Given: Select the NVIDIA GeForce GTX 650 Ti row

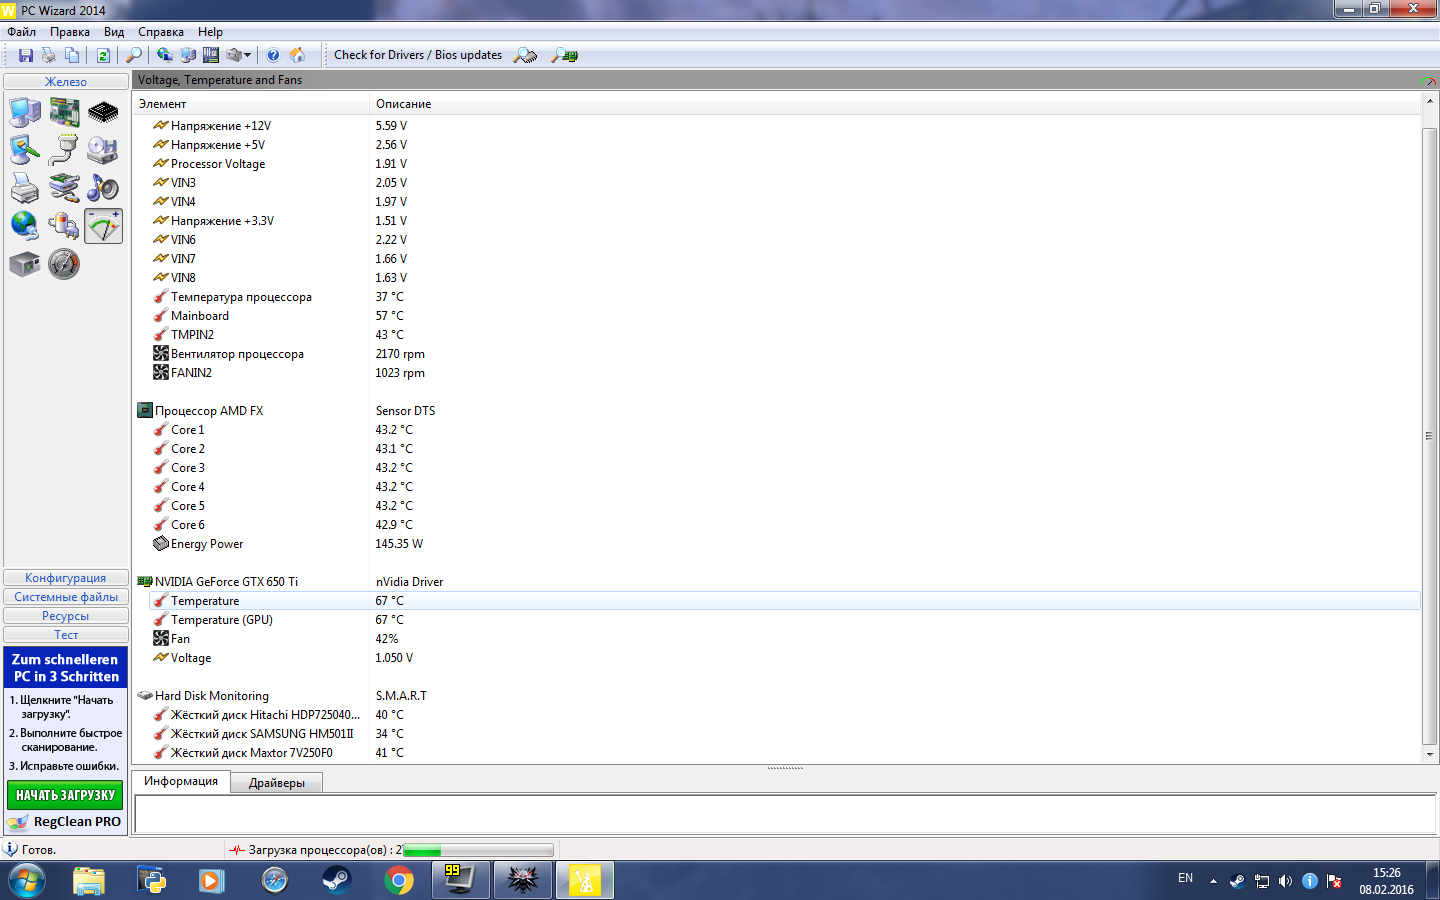Looking at the screenshot, I should pos(777,582).
